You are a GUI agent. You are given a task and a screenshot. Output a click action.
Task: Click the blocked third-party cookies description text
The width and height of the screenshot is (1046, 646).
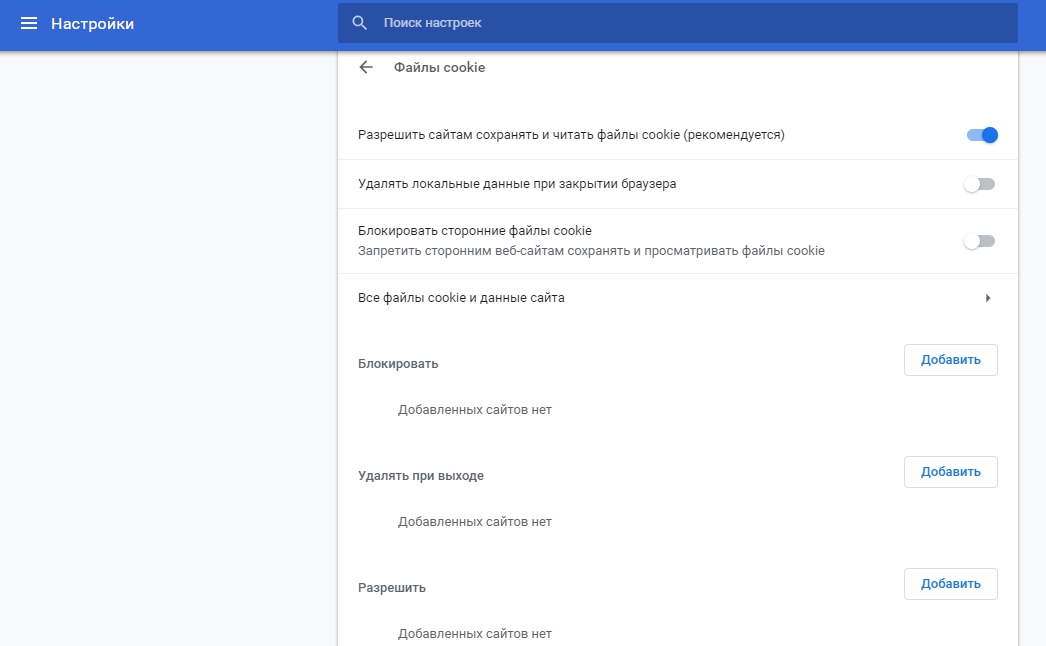point(592,250)
